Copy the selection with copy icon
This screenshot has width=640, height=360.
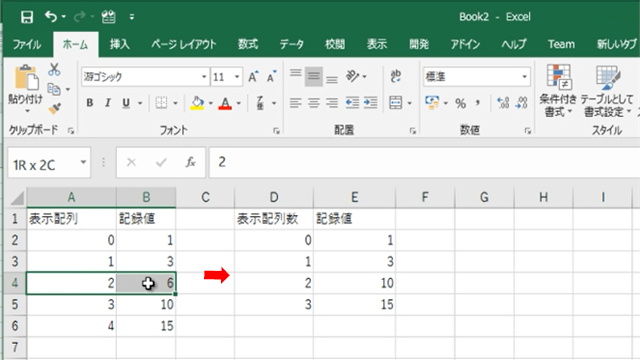[x=54, y=89]
